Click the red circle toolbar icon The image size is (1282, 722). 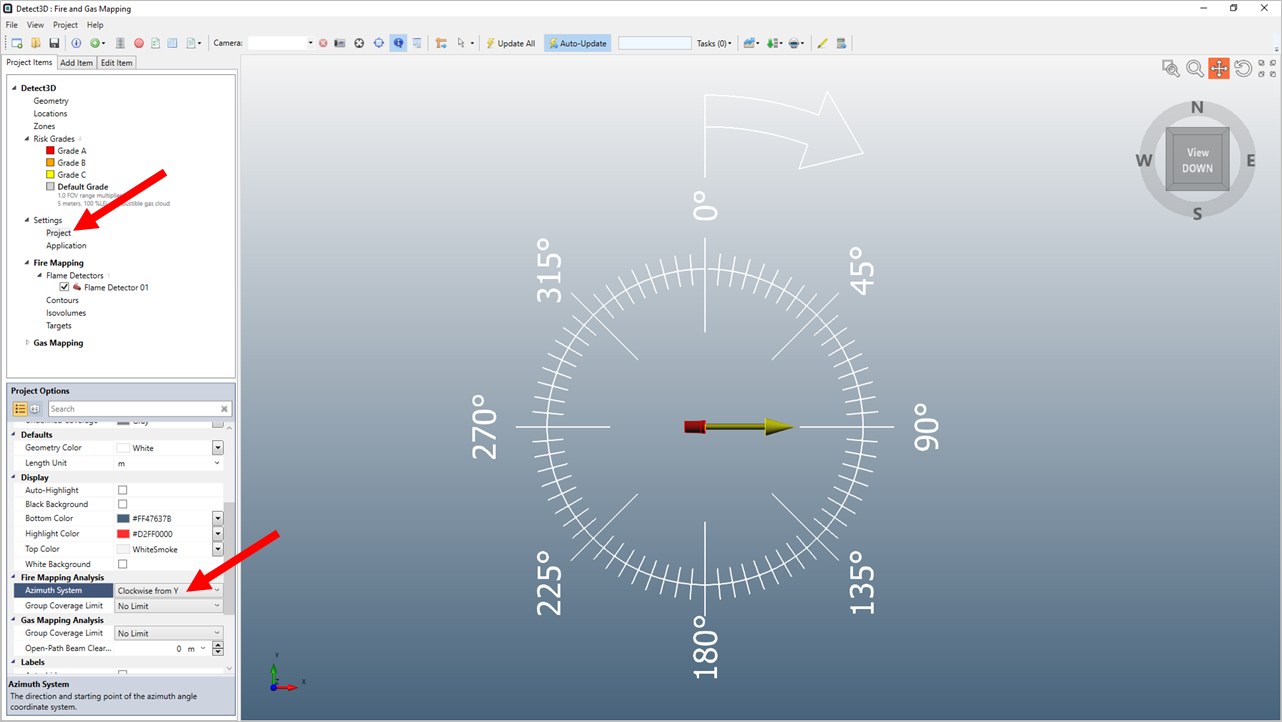click(139, 43)
